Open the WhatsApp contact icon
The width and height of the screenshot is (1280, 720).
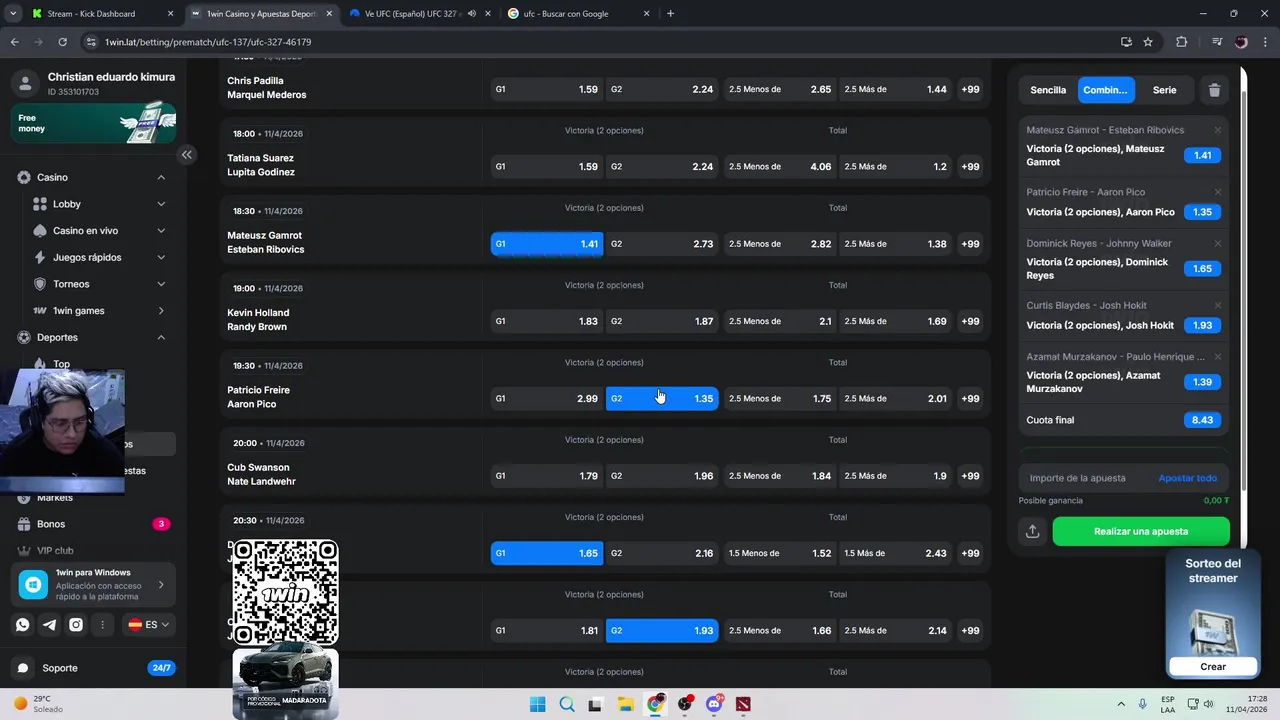(x=22, y=625)
